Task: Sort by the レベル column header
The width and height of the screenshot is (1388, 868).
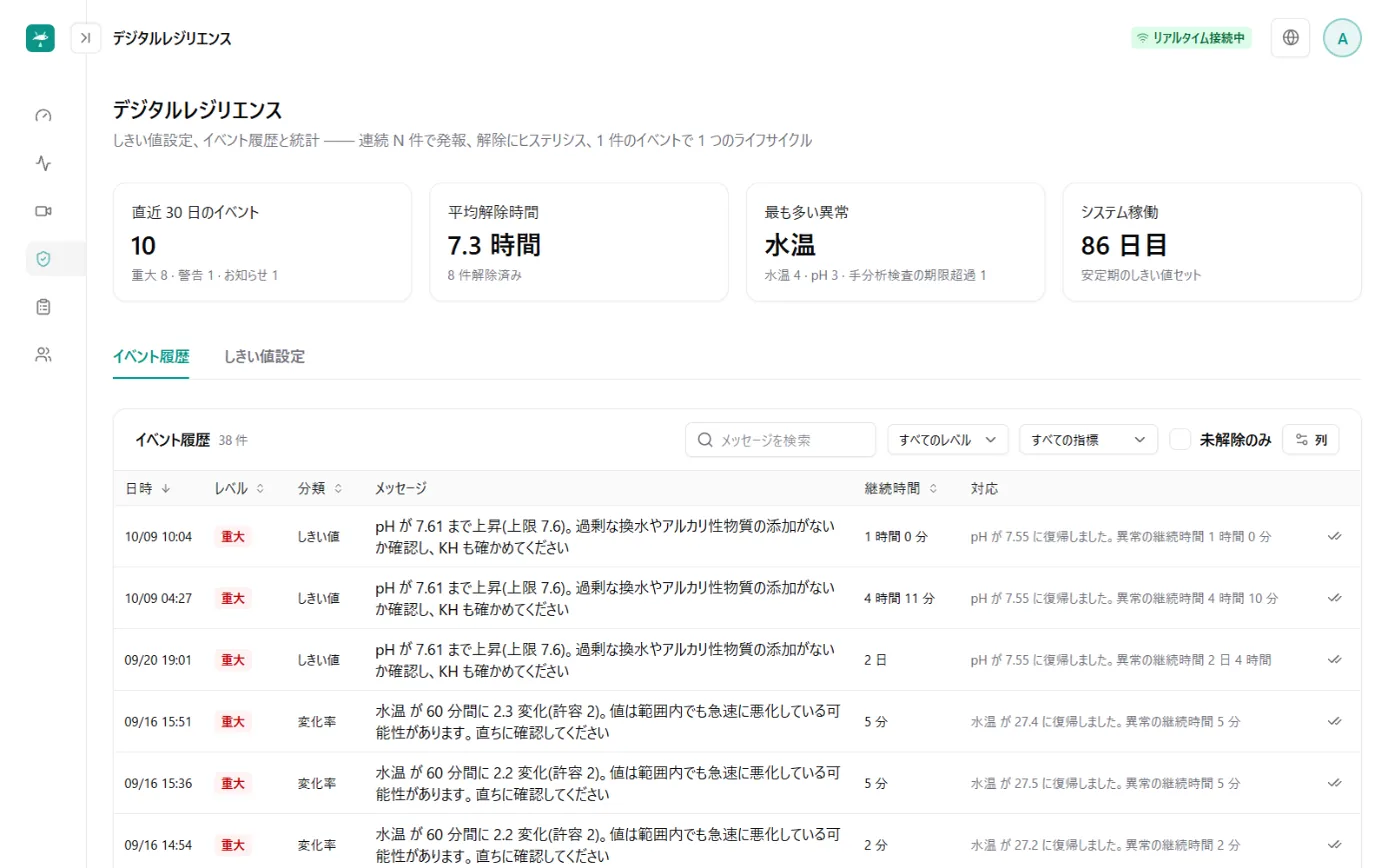Action: click(x=239, y=489)
